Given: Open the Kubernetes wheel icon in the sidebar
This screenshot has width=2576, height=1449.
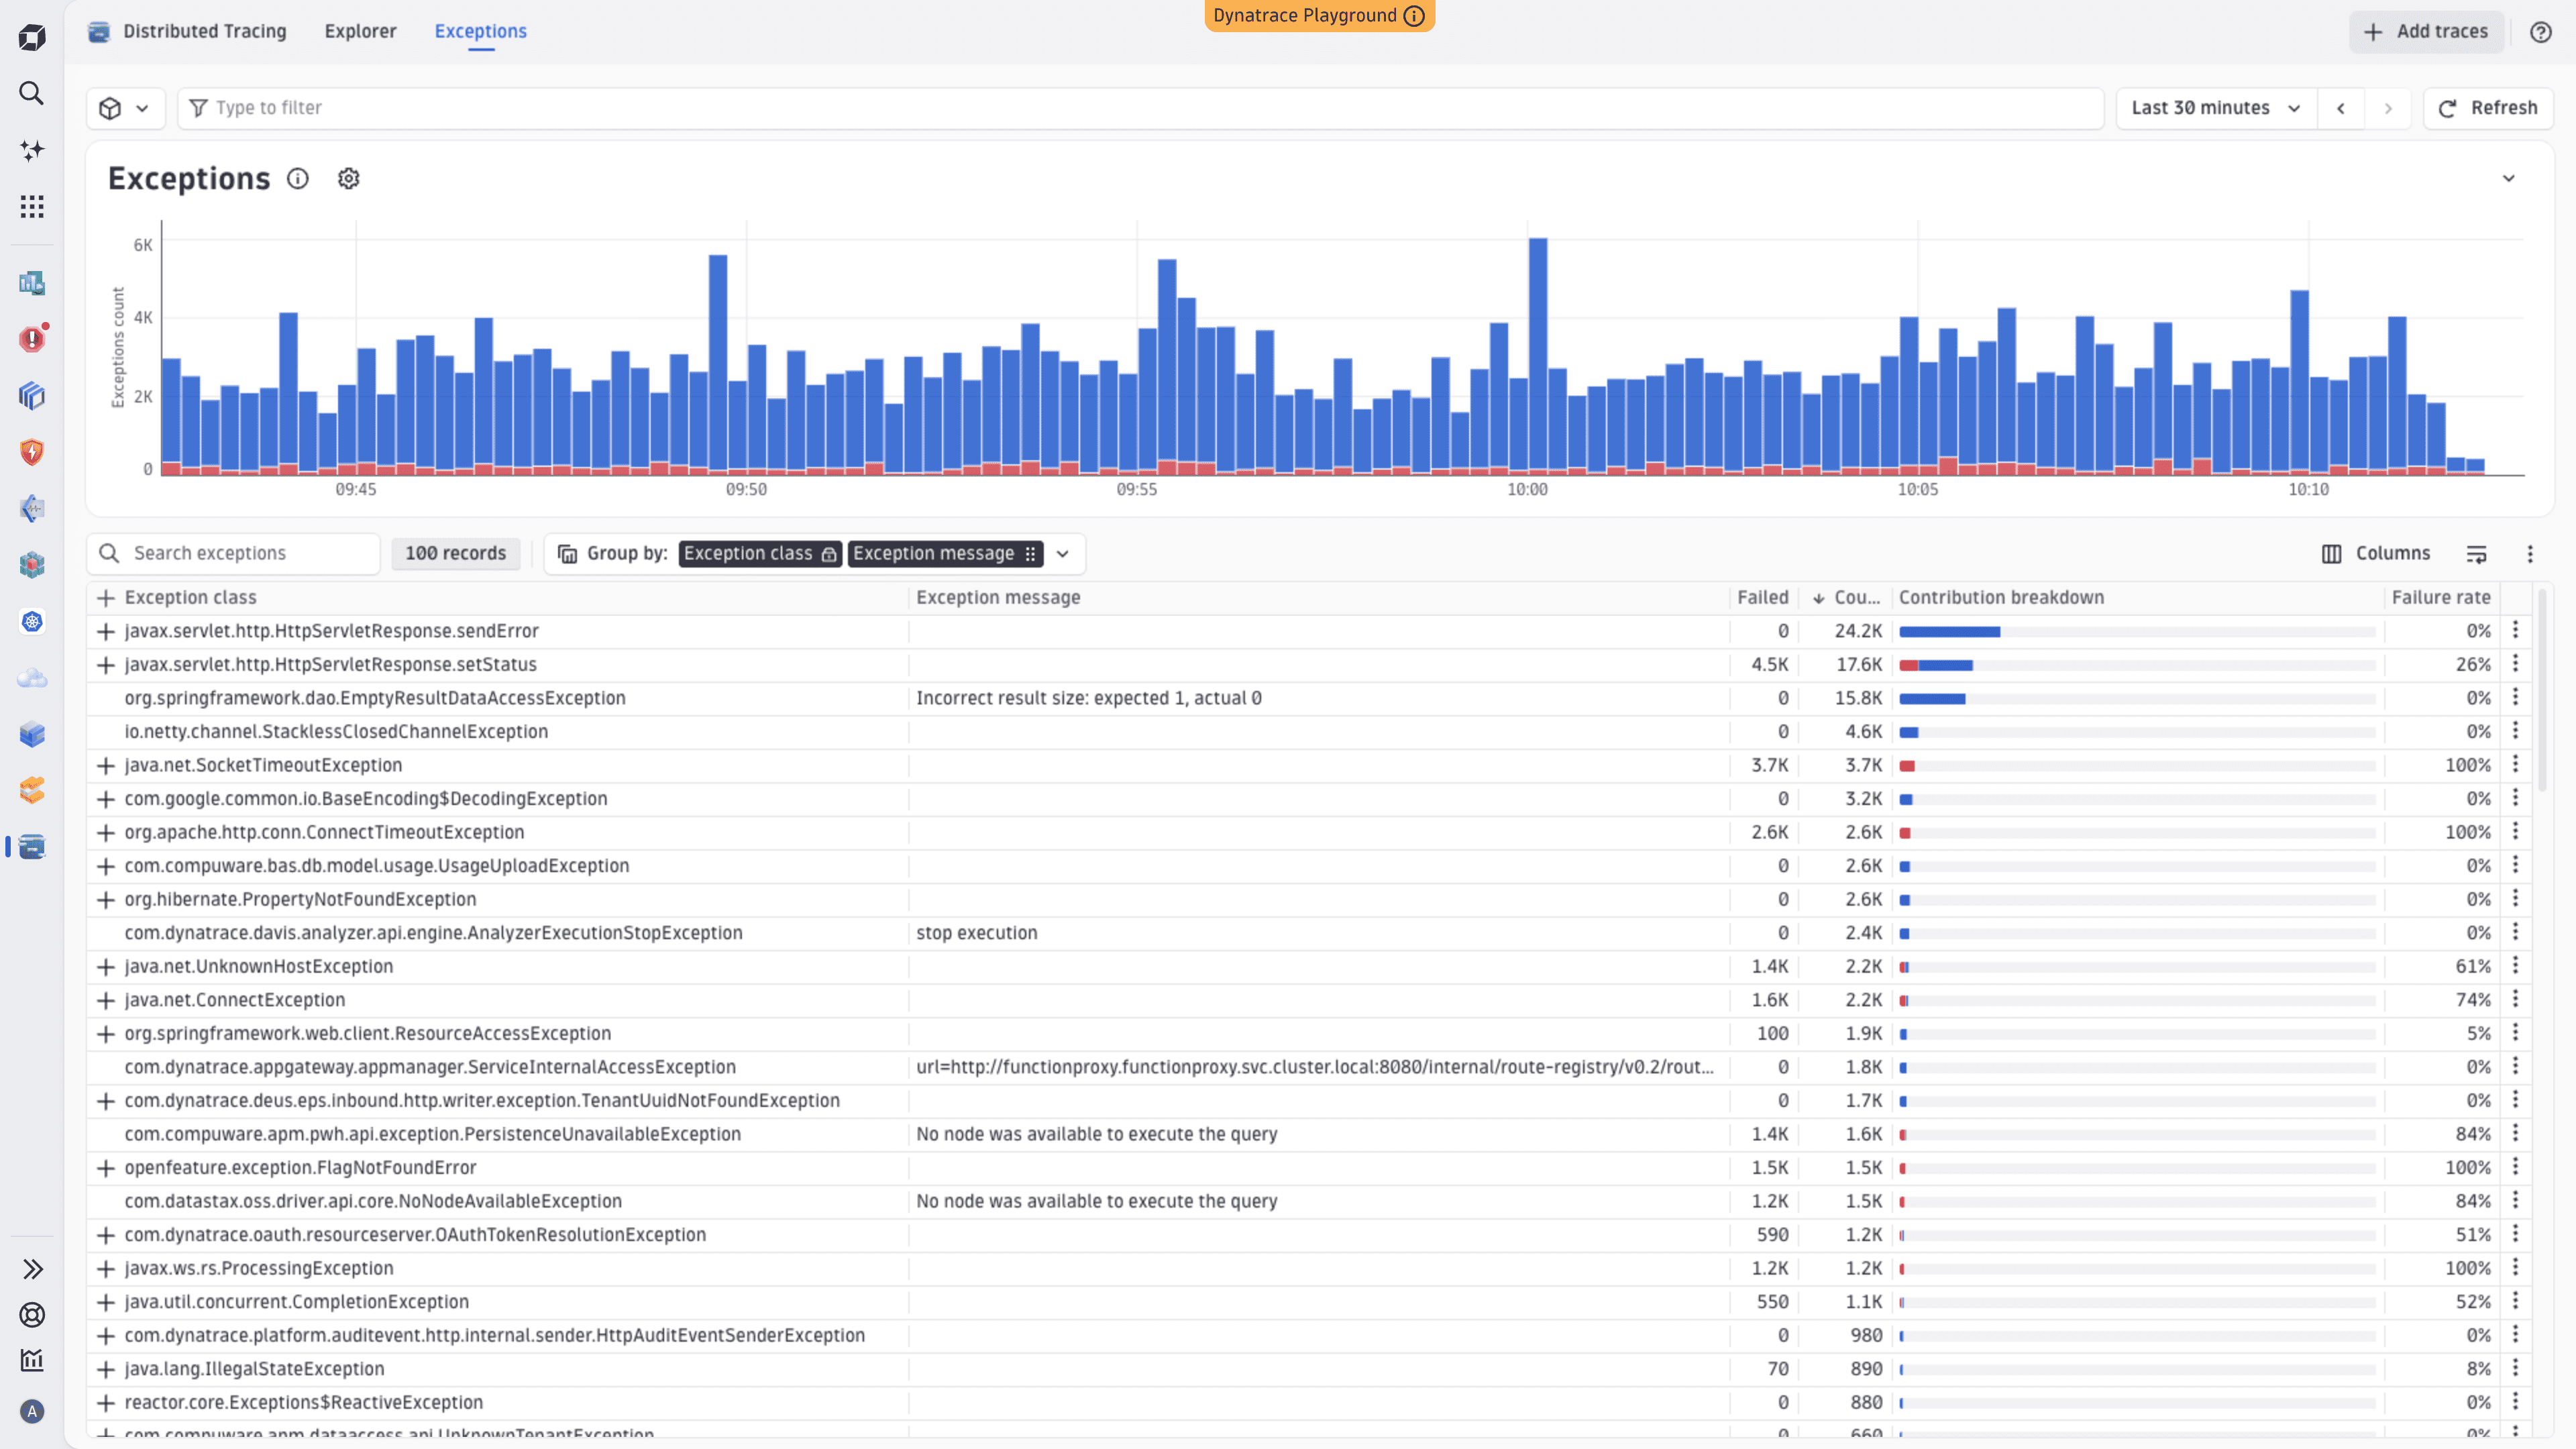Looking at the screenshot, I should point(32,622).
